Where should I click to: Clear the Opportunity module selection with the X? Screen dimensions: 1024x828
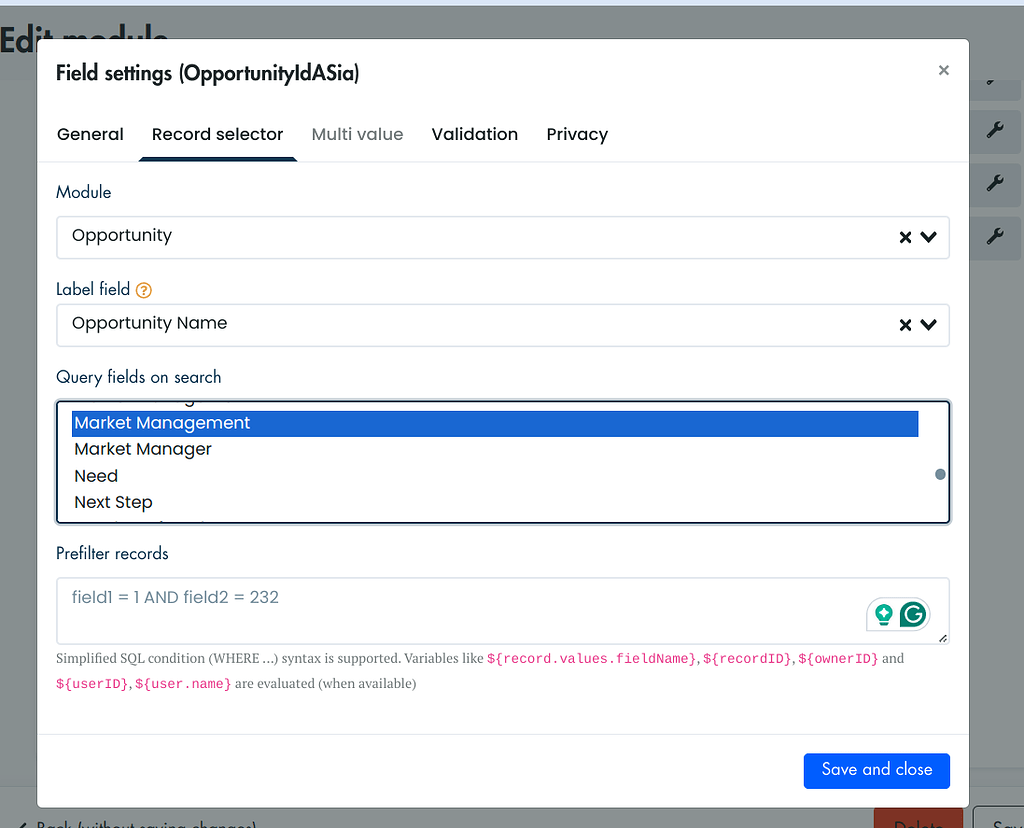[x=905, y=237]
